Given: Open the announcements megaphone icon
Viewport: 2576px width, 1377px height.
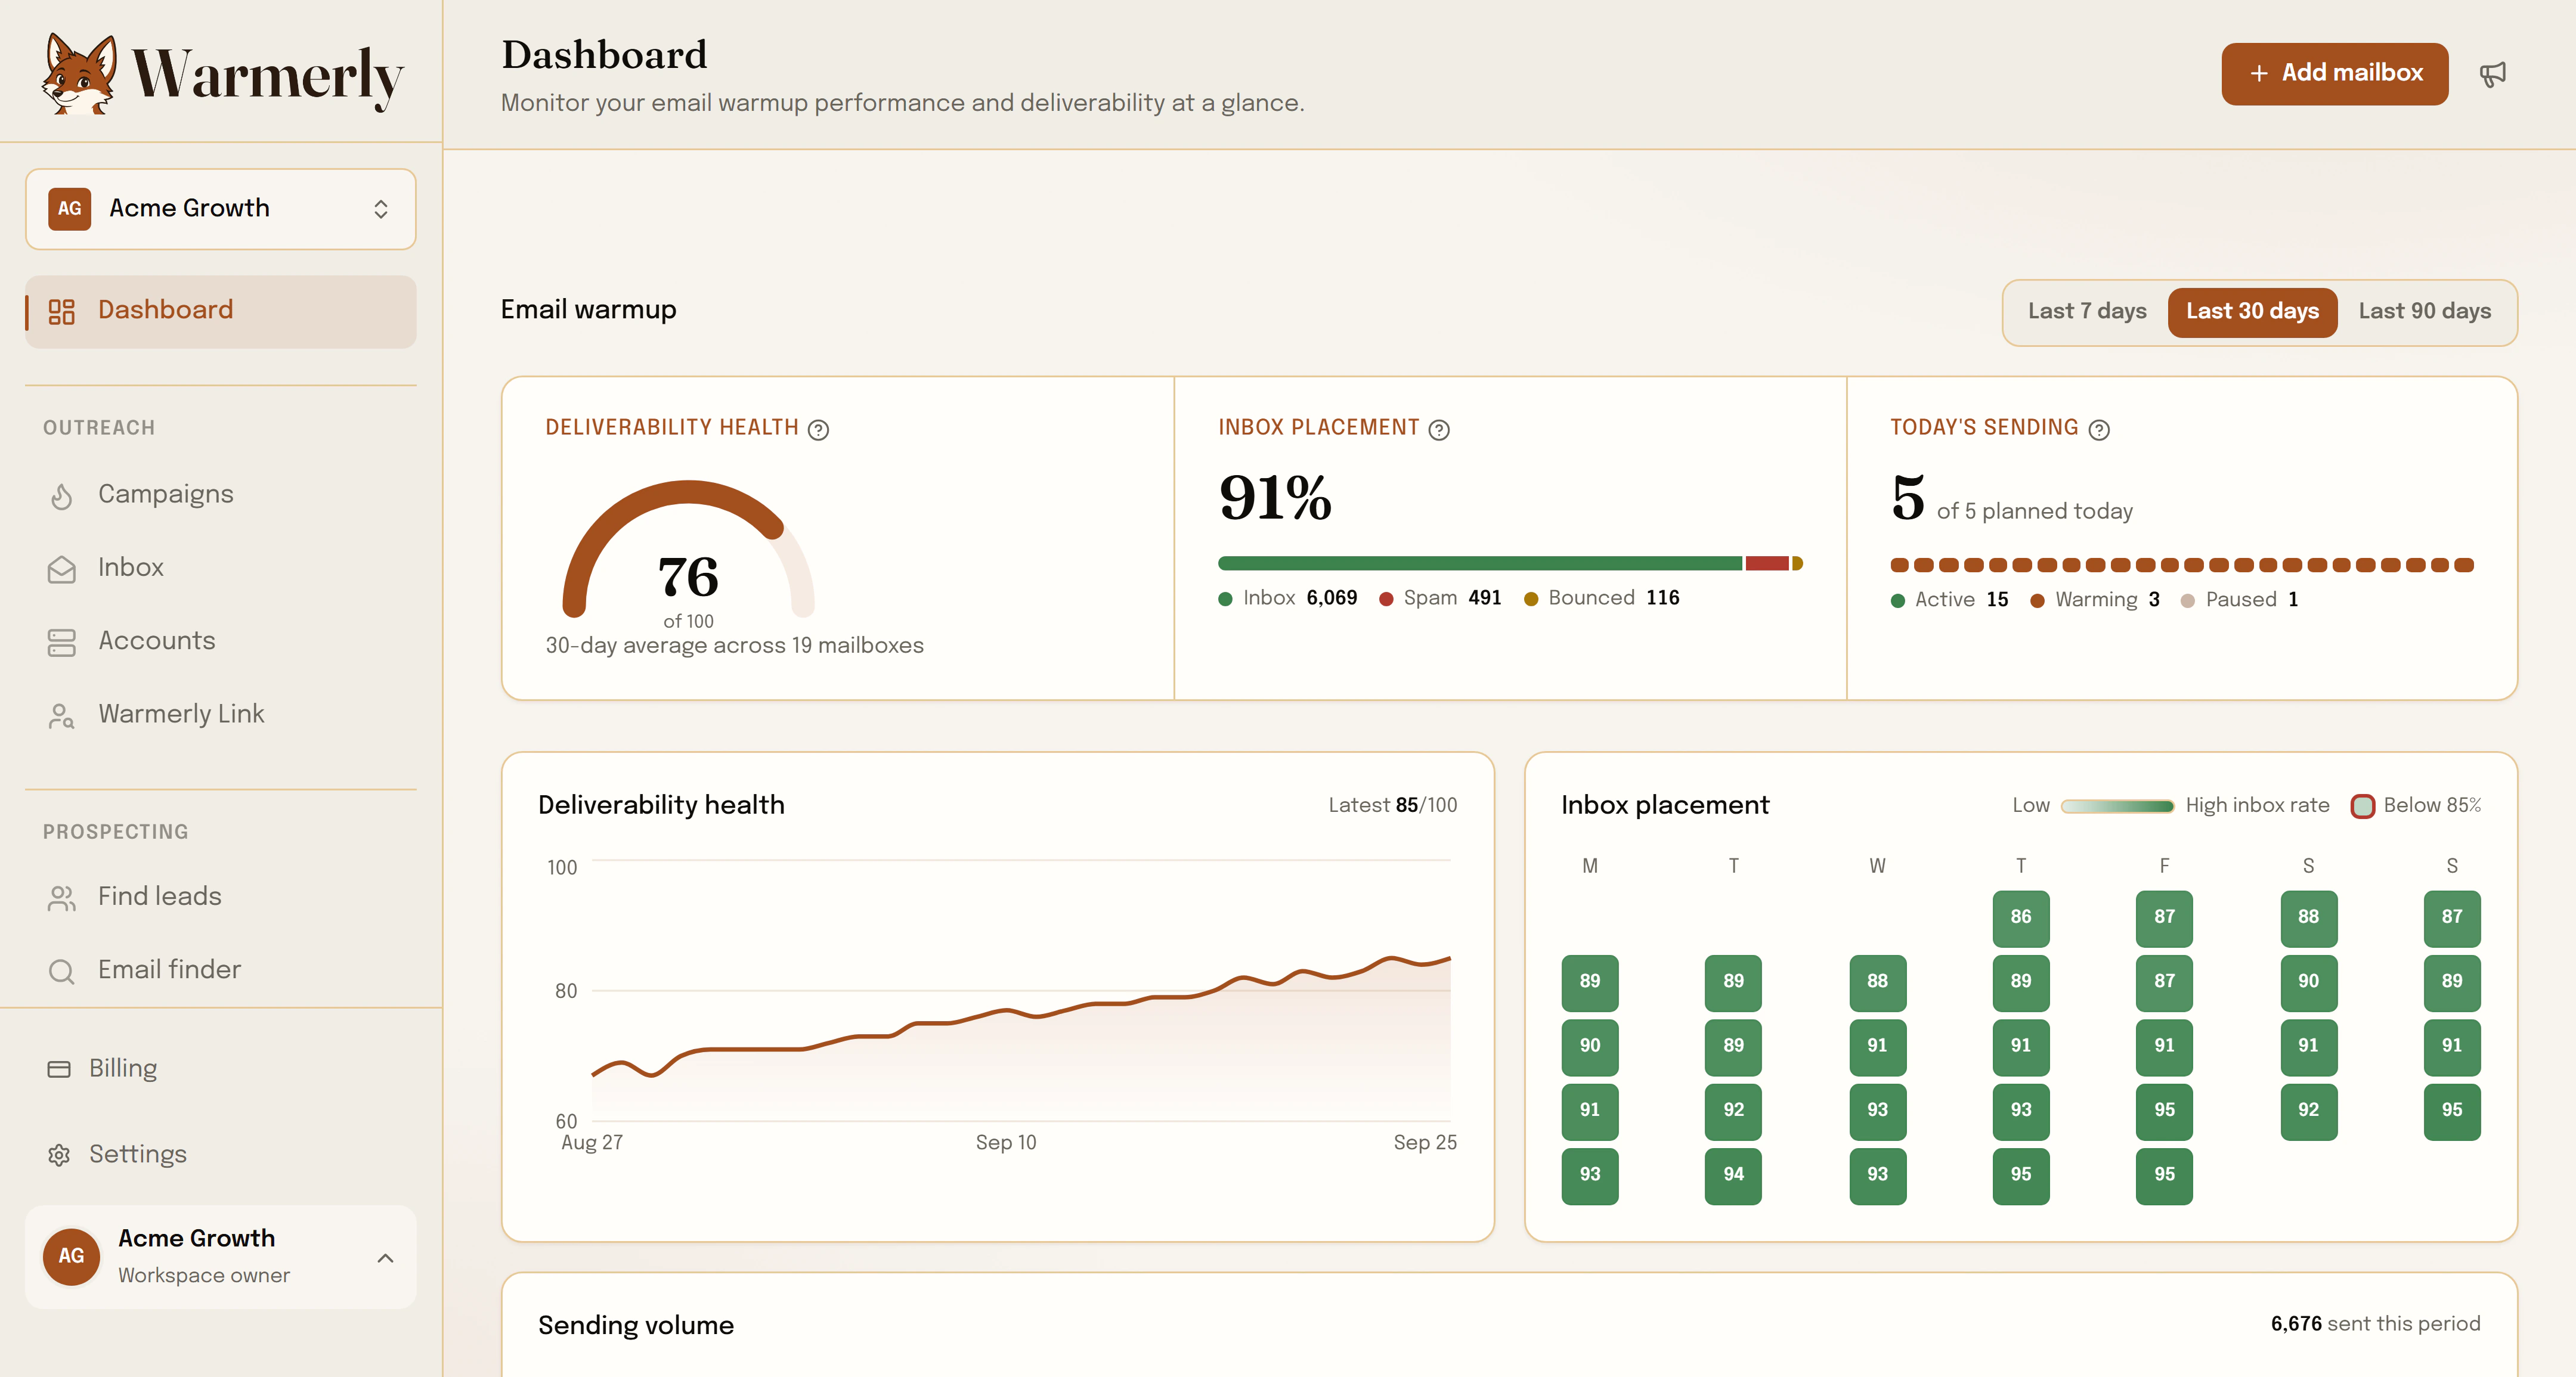Looking at the screenshot, I should pyautogui.click(x=2493, y=74).
